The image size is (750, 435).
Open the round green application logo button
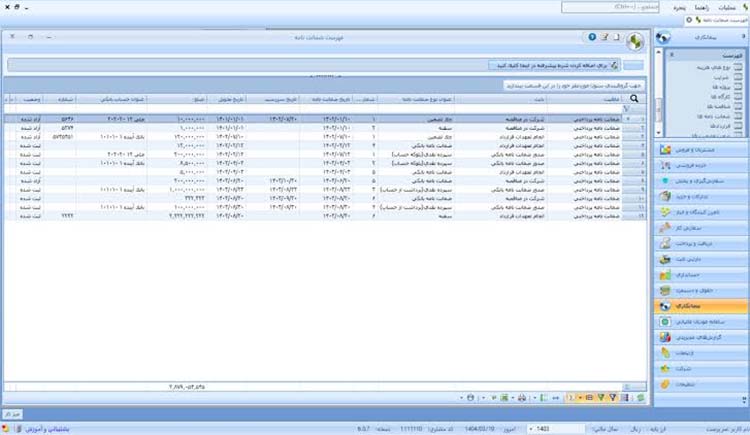pyautogui.click(x=635, y=42)
